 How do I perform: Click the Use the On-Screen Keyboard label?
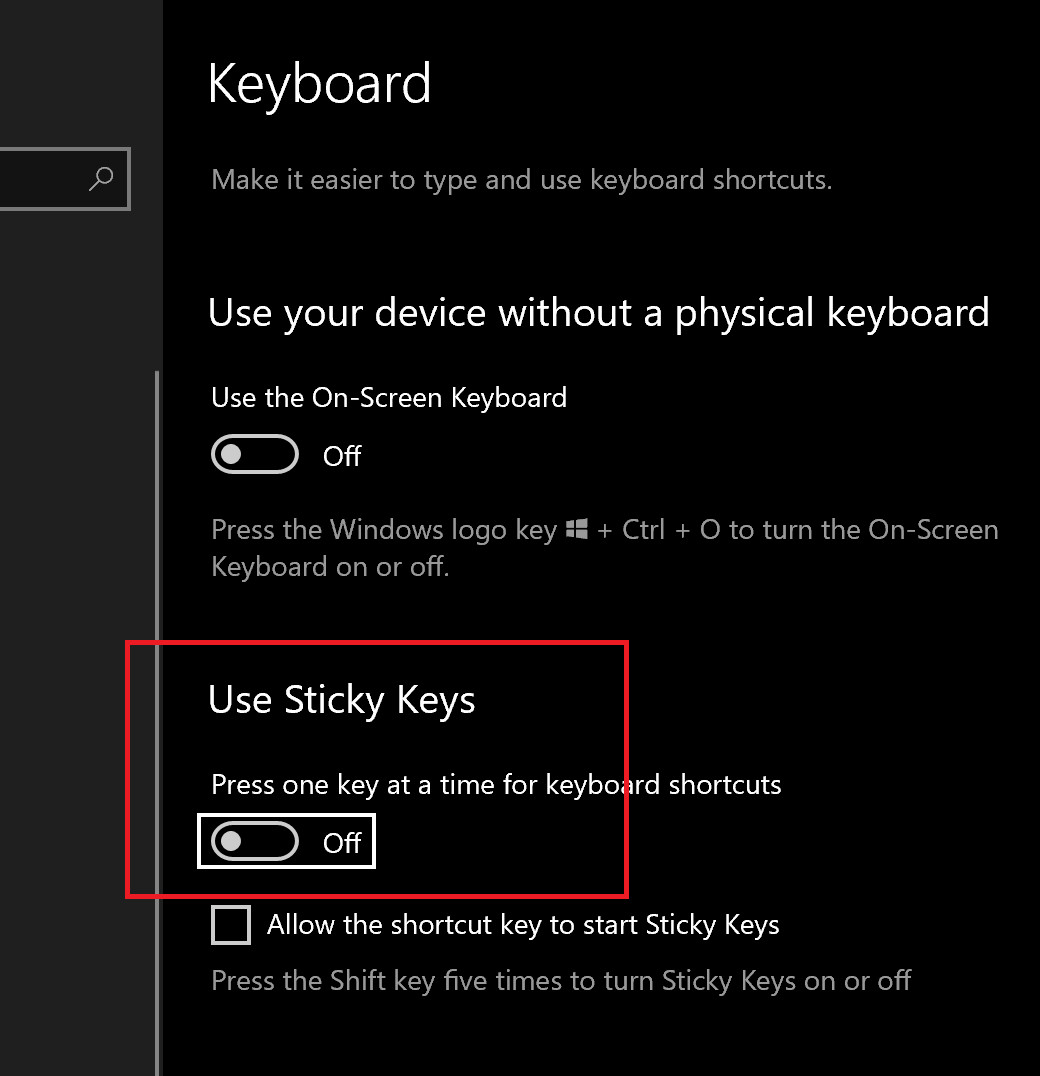(x=389, y=398)
